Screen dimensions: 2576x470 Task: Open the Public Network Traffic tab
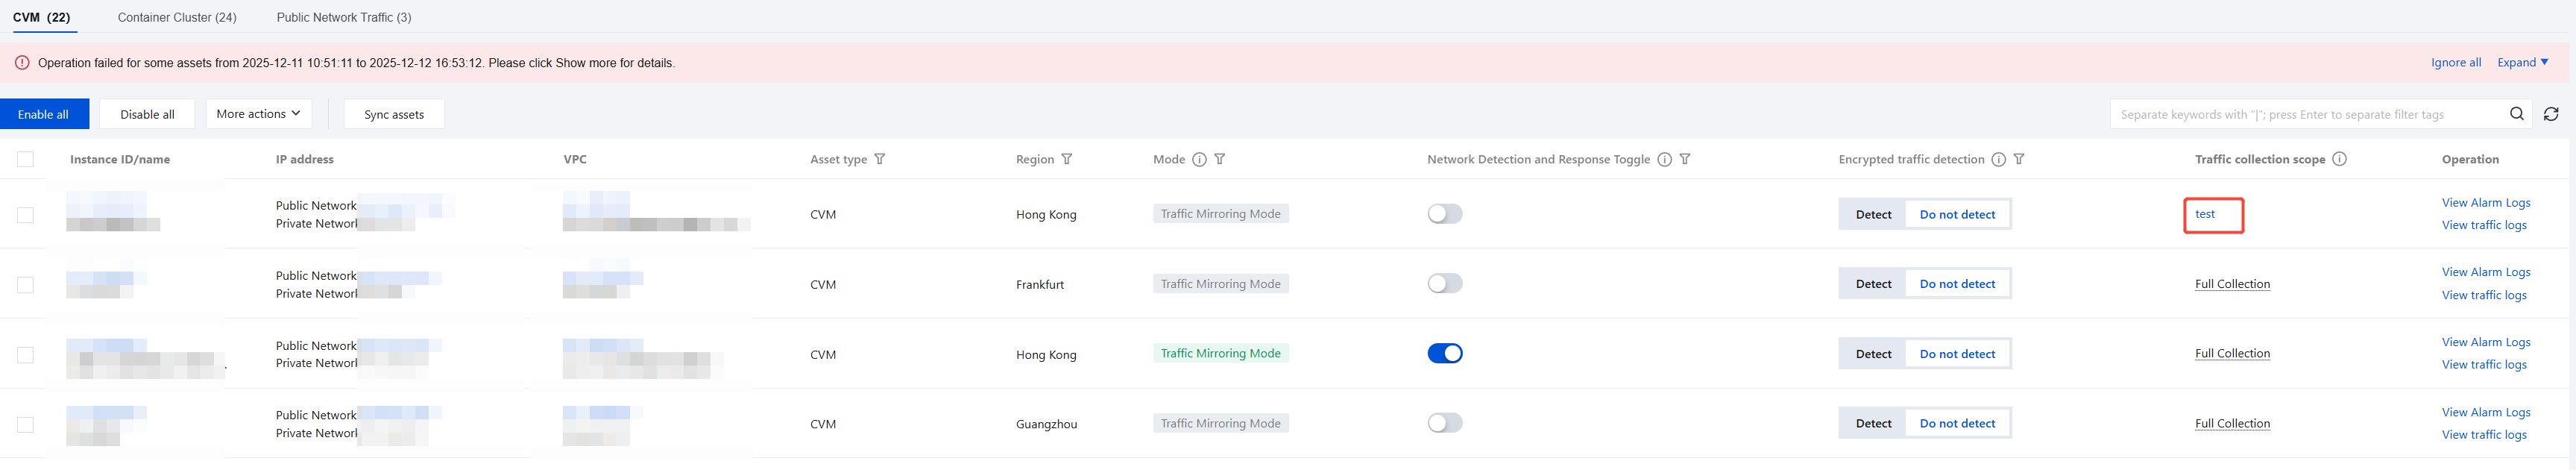coord(344,17)
